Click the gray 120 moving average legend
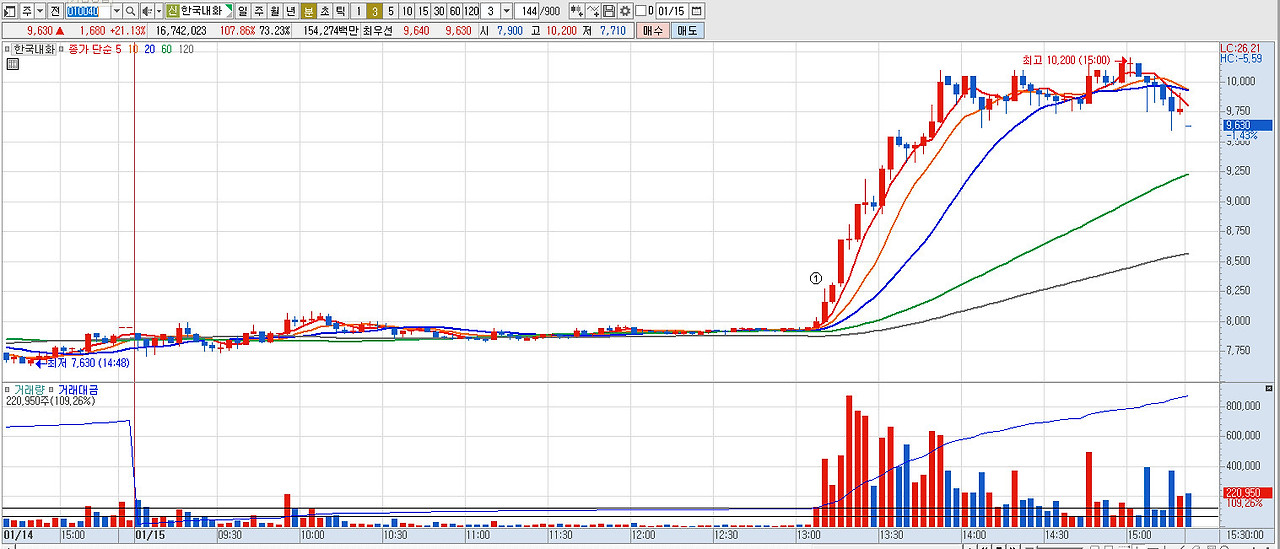Screen dimensions: 1280x549 pos(186,49)
